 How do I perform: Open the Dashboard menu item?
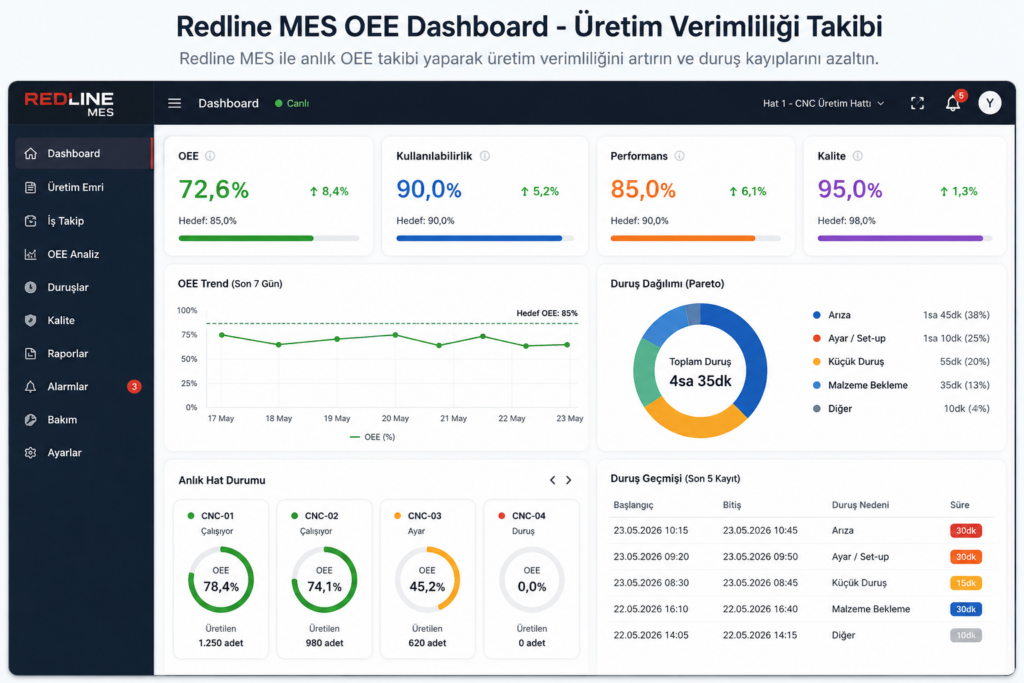[x=83, y=153]
